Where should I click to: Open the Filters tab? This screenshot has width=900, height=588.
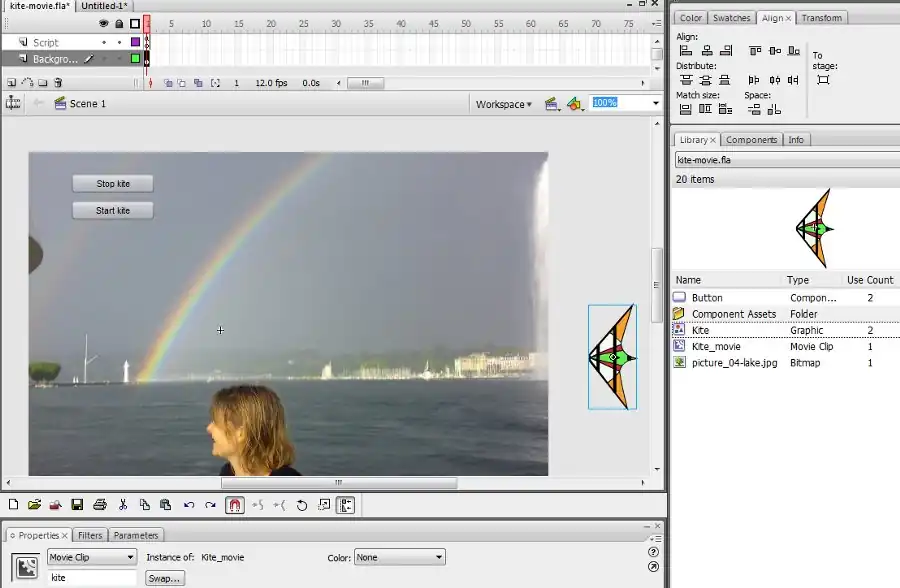90,535
